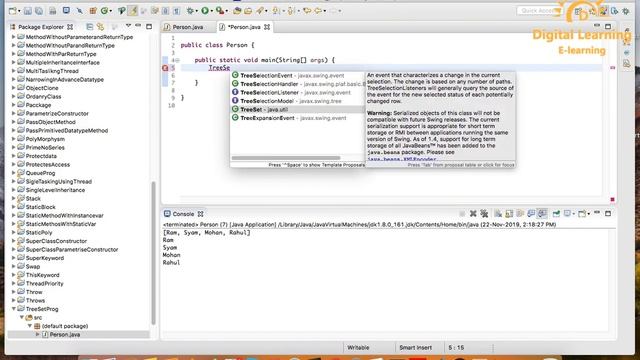640x360 pixels.
Task: Collapse the main method fold on line 4
Action: 178,60
